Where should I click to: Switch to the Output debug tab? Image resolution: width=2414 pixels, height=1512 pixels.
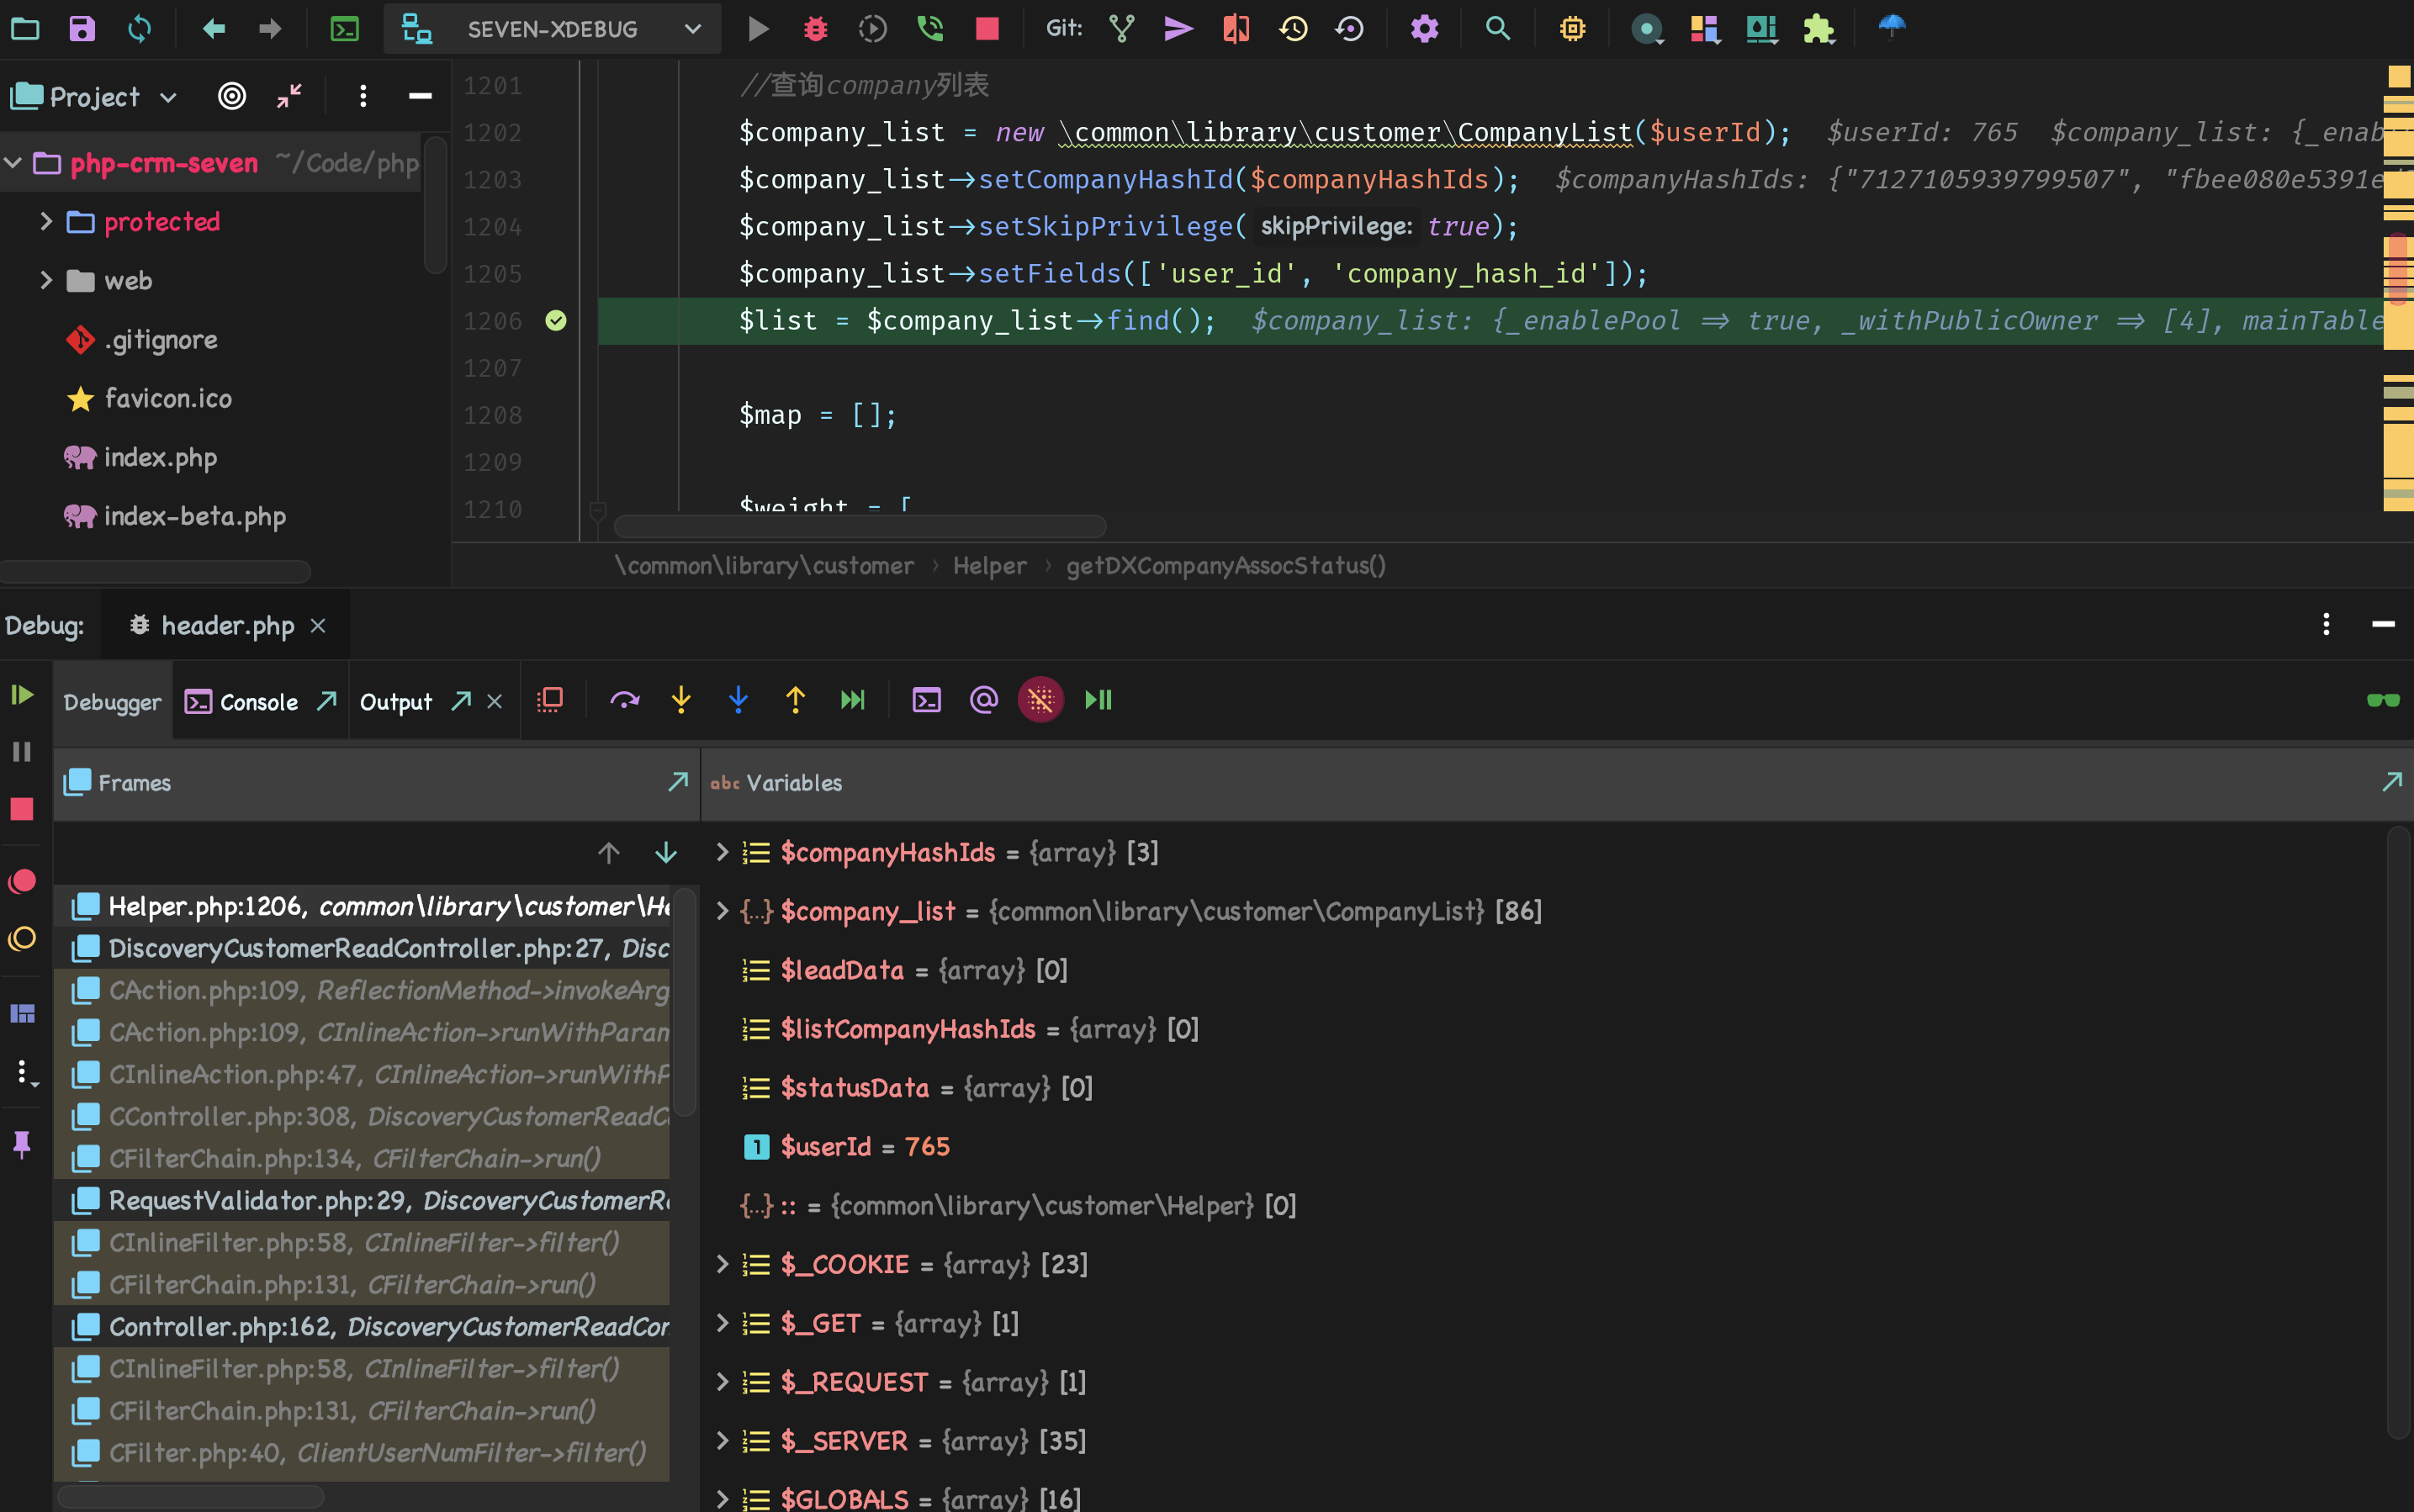(x=396, y=702)
